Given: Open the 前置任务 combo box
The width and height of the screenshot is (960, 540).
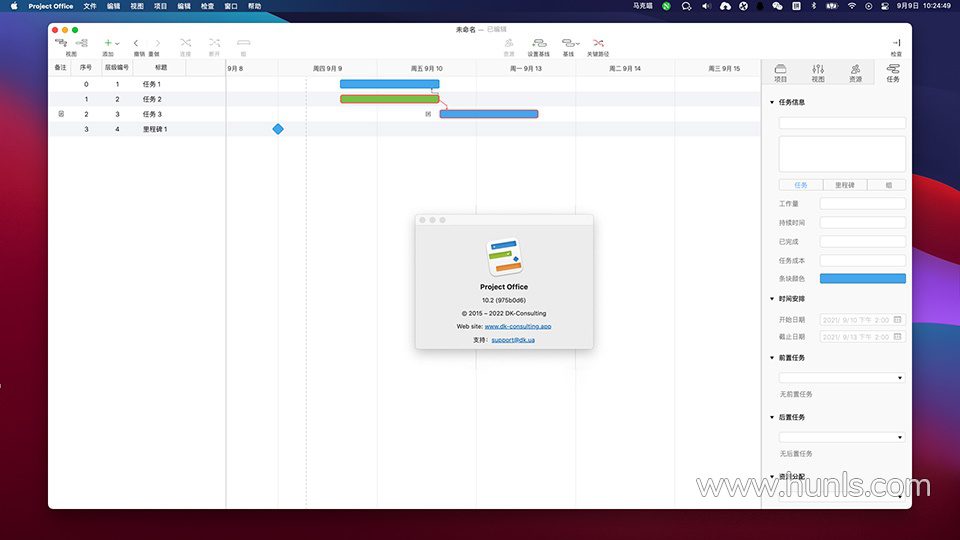Looking at the screenshot, I should click(x=842, y=378).
